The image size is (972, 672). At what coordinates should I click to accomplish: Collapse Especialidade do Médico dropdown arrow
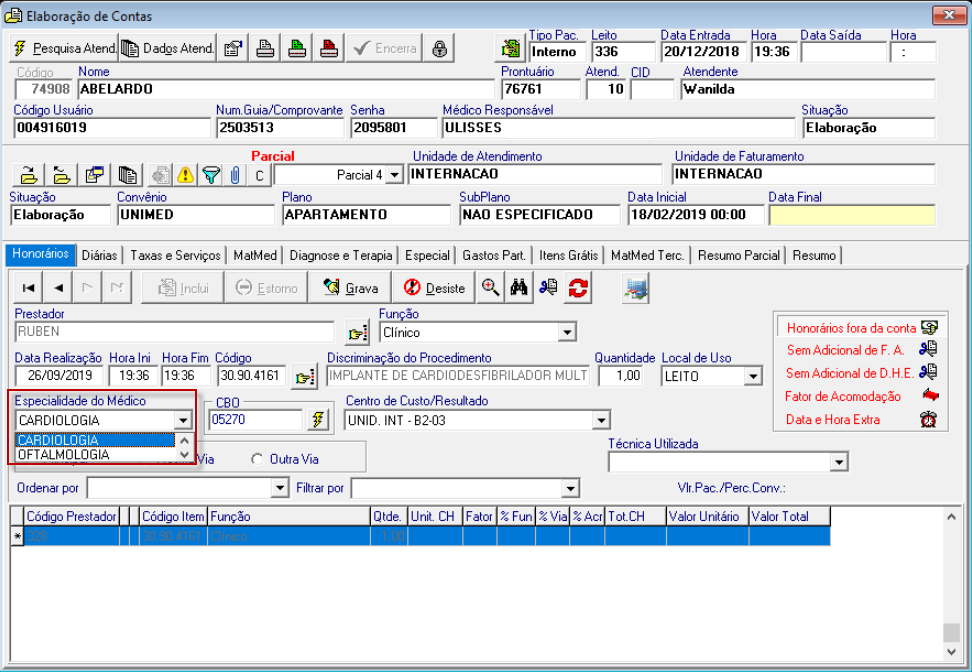coord(183,420)
